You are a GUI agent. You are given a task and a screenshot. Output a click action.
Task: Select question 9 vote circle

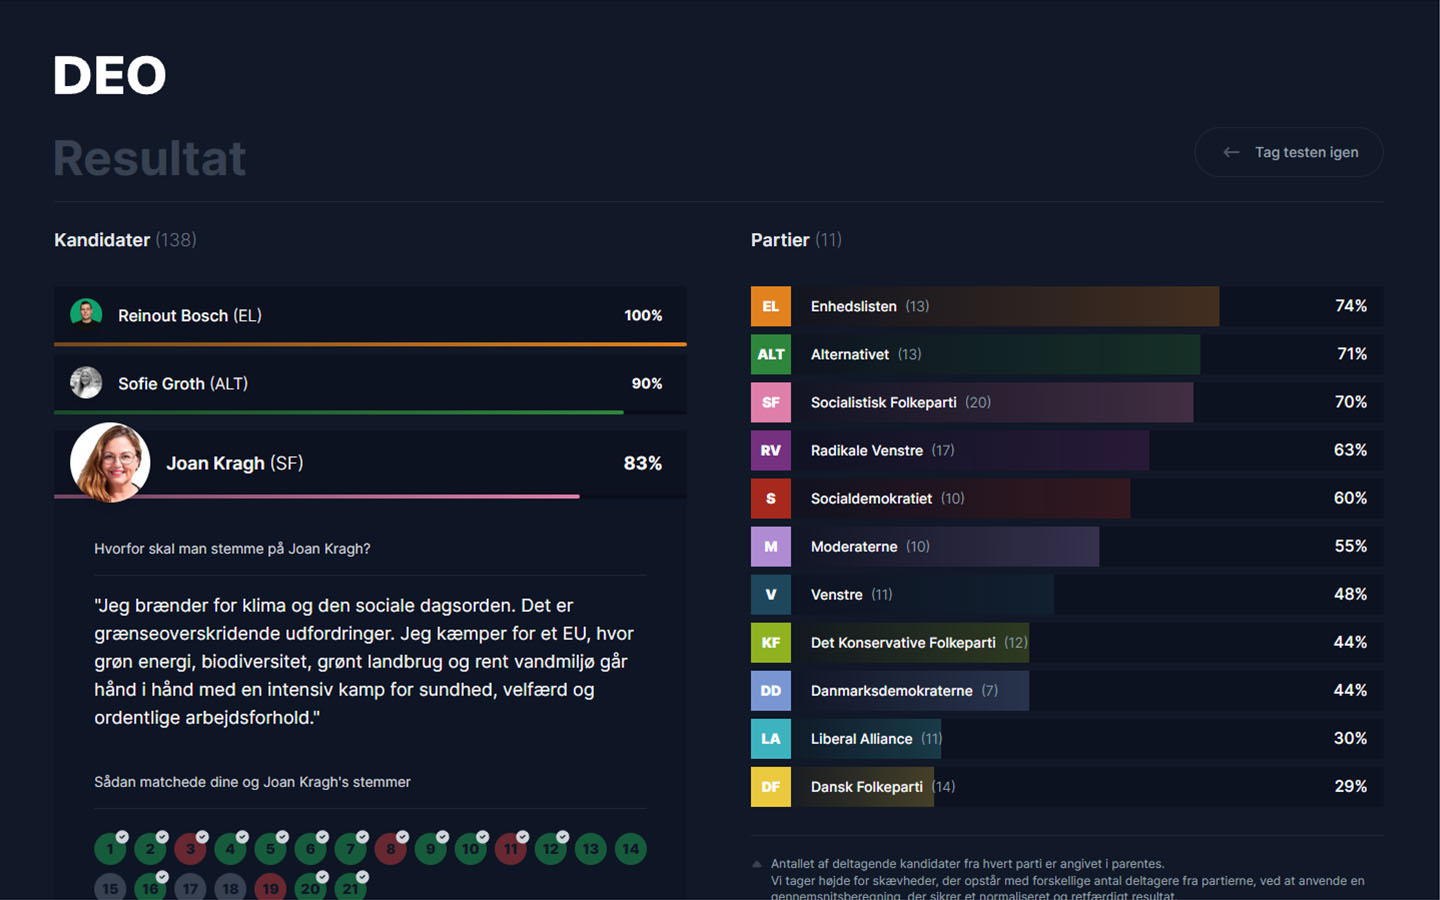click(x=430, y=849)
